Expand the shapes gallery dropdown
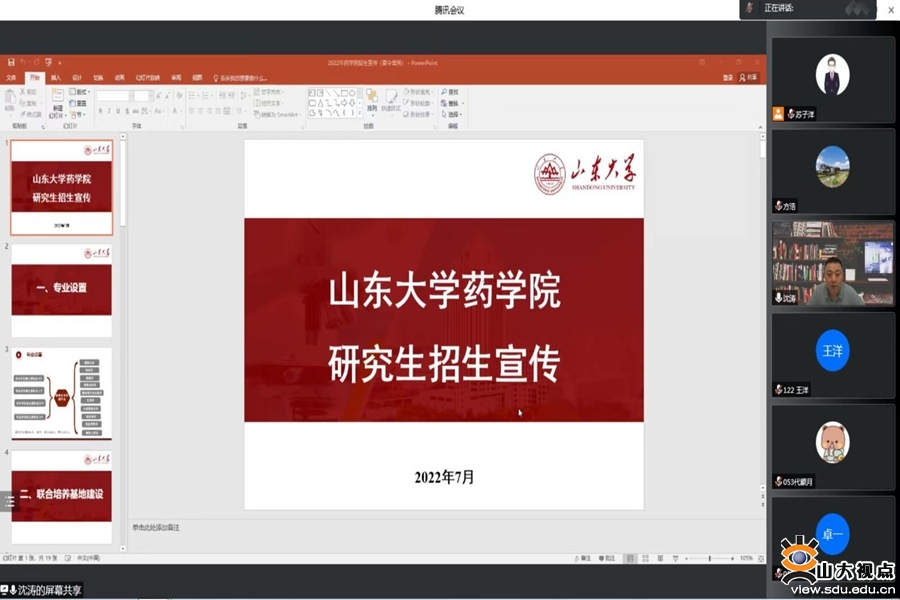 359,113
